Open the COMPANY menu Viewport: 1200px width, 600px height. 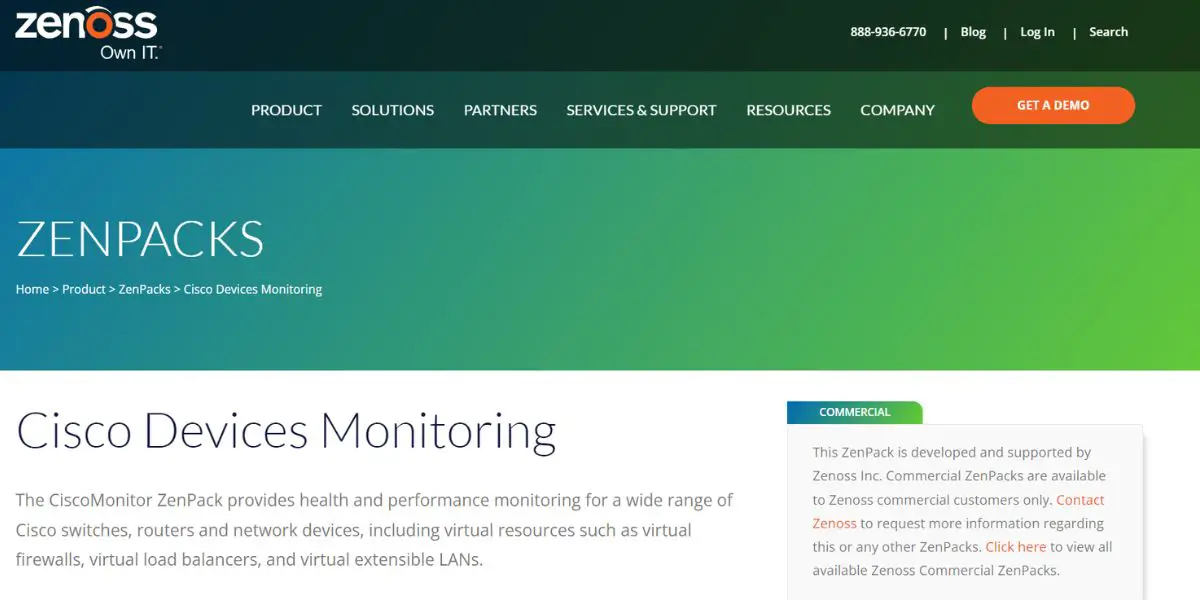click(x=897, y=110)
